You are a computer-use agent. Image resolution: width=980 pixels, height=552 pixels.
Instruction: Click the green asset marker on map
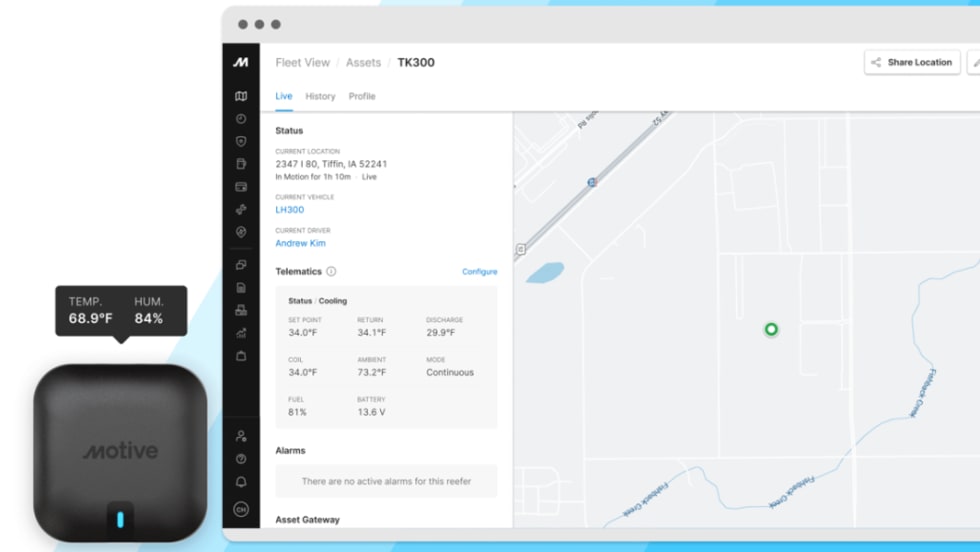(x=771, y=329)
